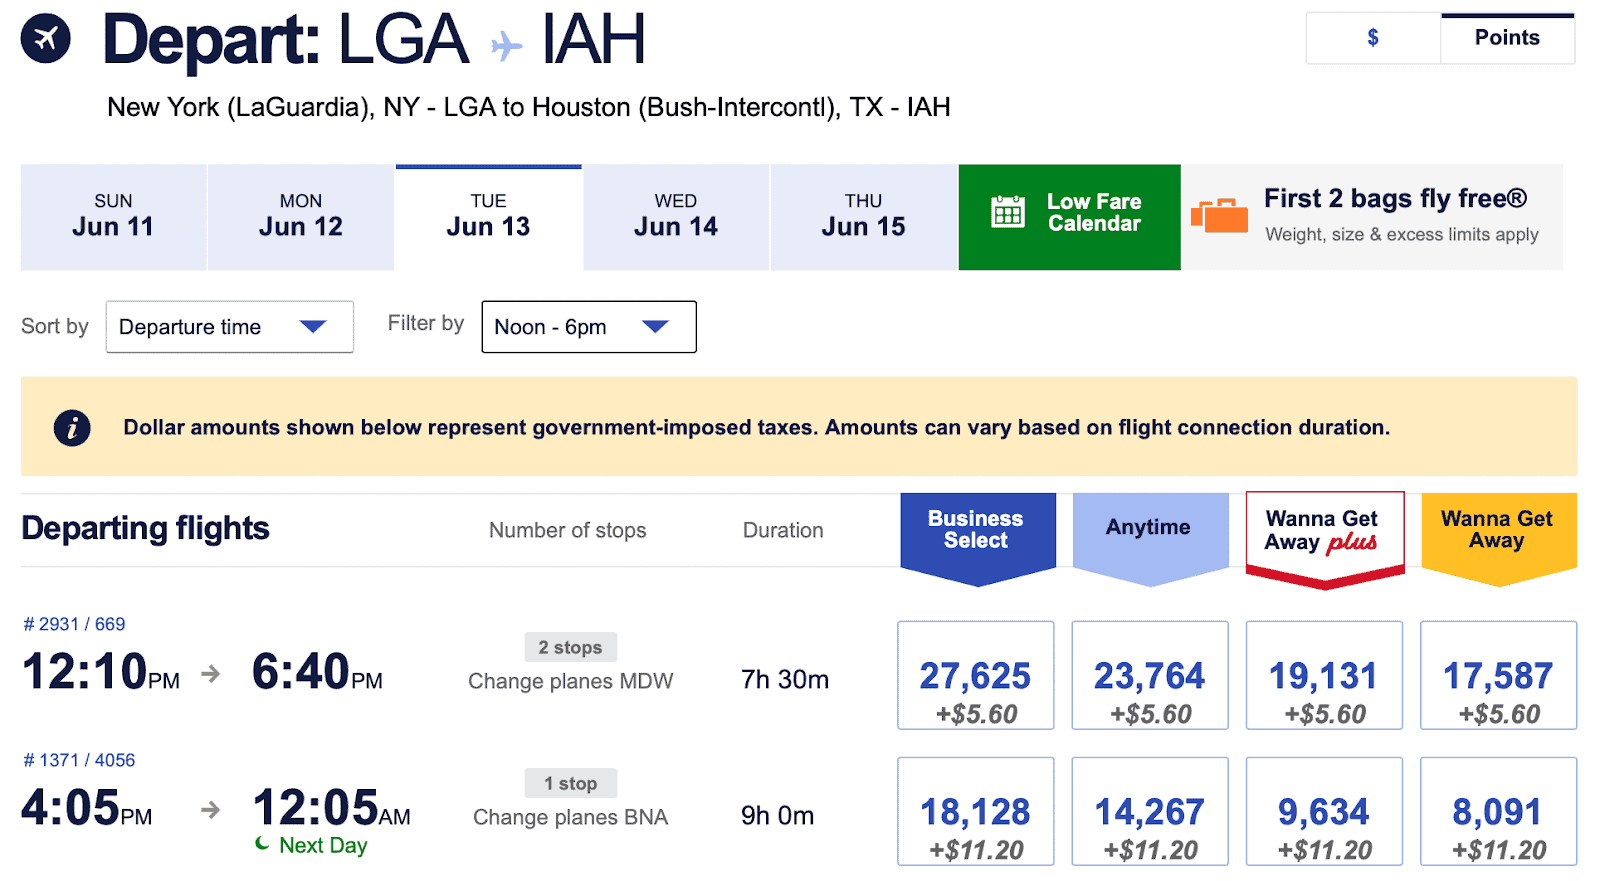The image size is (1600, 881).
Task: Click the airplane circle icon beside Depart
Action: [46, 39]
